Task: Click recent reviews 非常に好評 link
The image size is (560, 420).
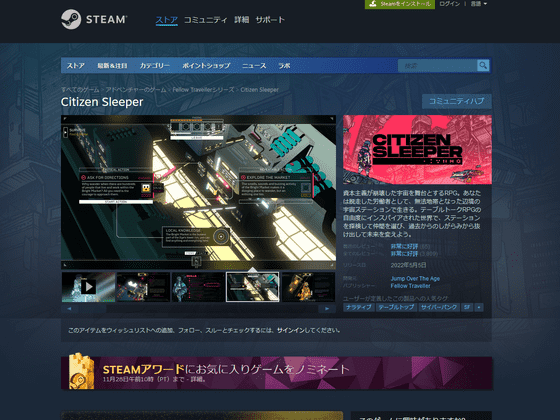Action: pyautogui.click(x=404, y=246)
